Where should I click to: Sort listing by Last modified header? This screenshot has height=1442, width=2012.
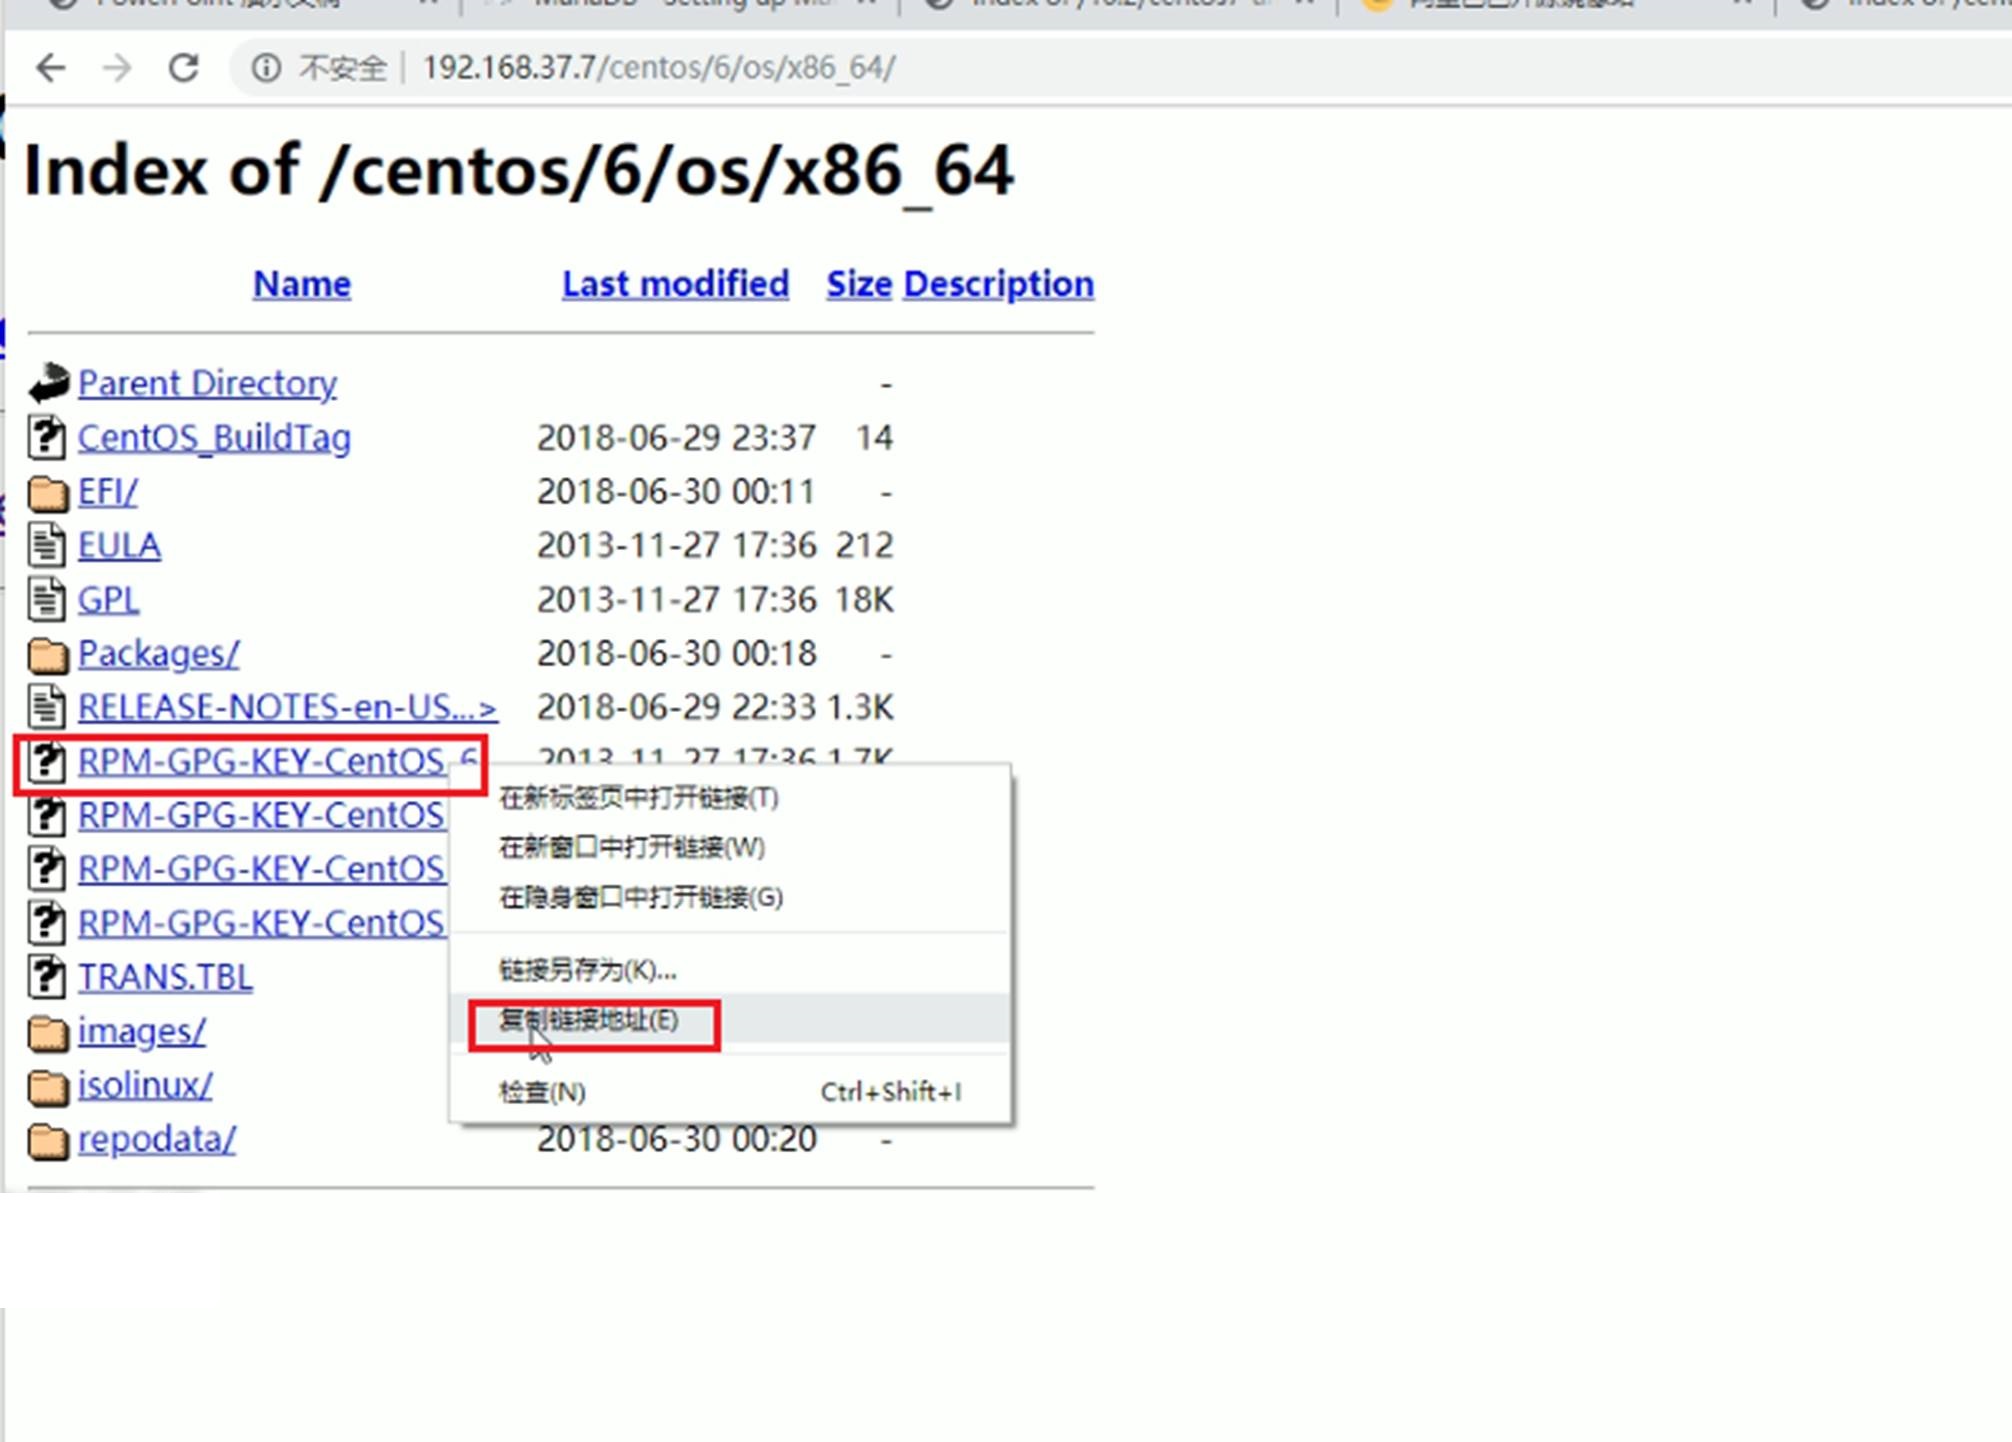(675, 284)
